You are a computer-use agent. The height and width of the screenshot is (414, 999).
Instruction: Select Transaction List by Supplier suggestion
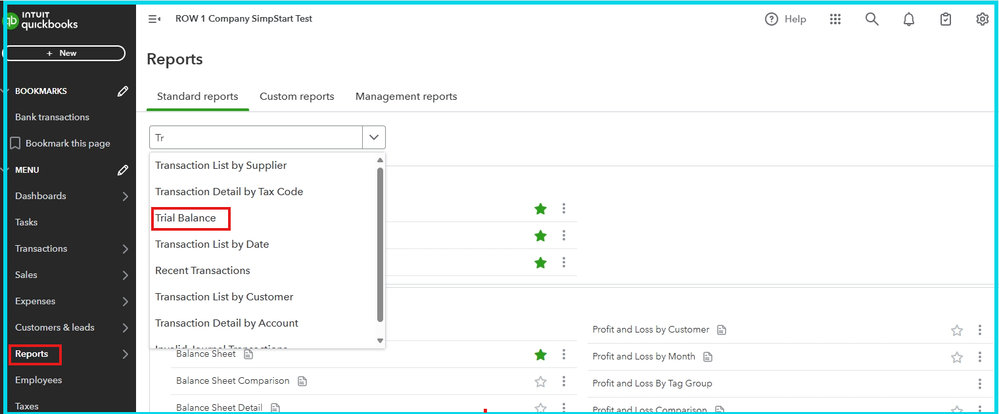click(221, 165)
